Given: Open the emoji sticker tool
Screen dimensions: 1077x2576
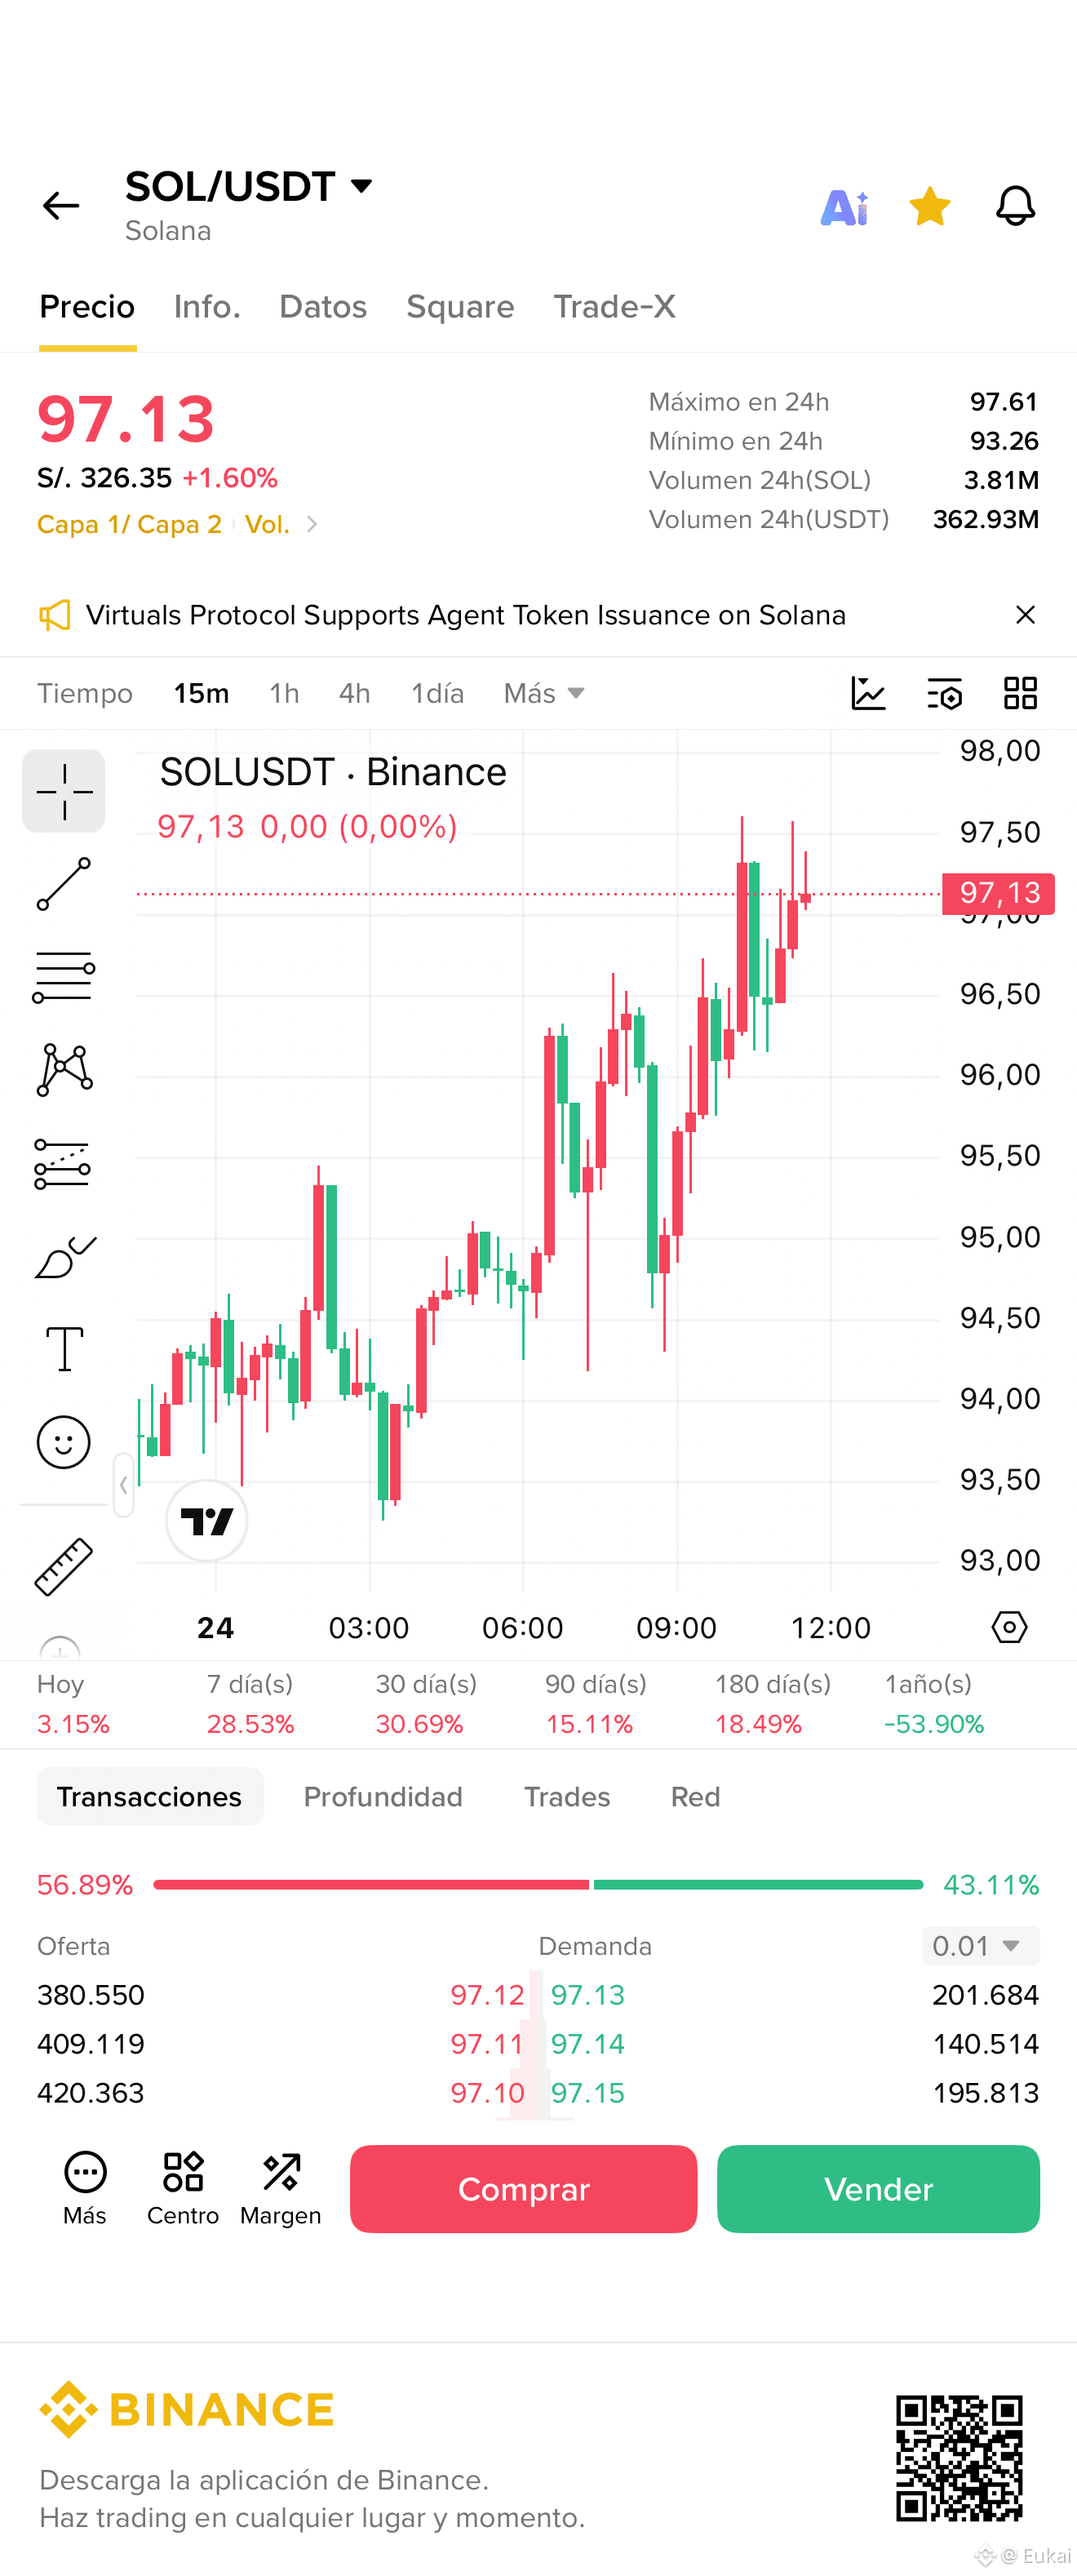Looking at the screenshot, I should coord(64,1442).
